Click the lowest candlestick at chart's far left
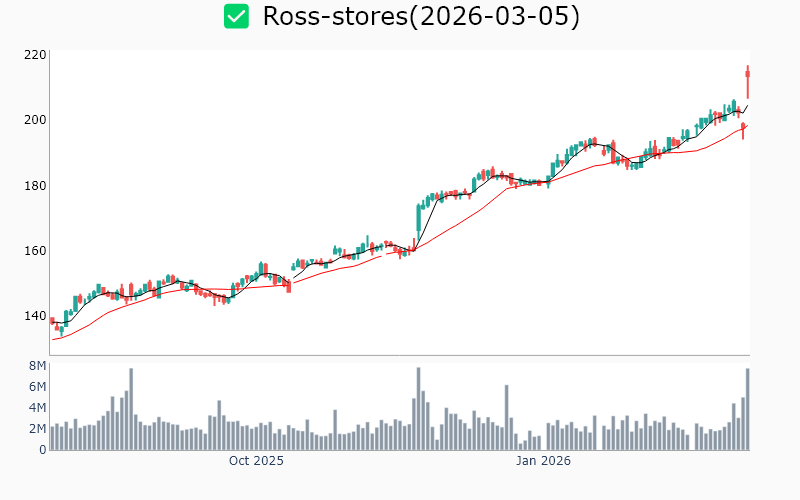This screenshot has width=800, height=500. [x=61, y=330]
